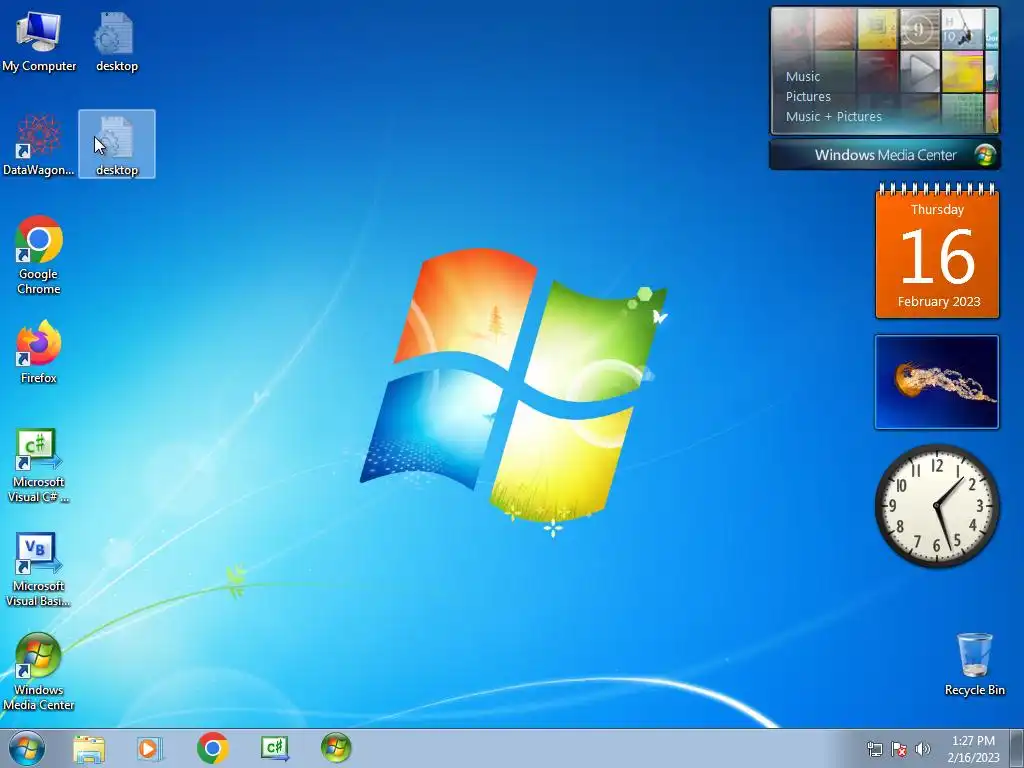This screenshot has height=768, width=1024.
Task: Click the play thumbnail in Media Center gadget
Action: click(x=920, y=71)
